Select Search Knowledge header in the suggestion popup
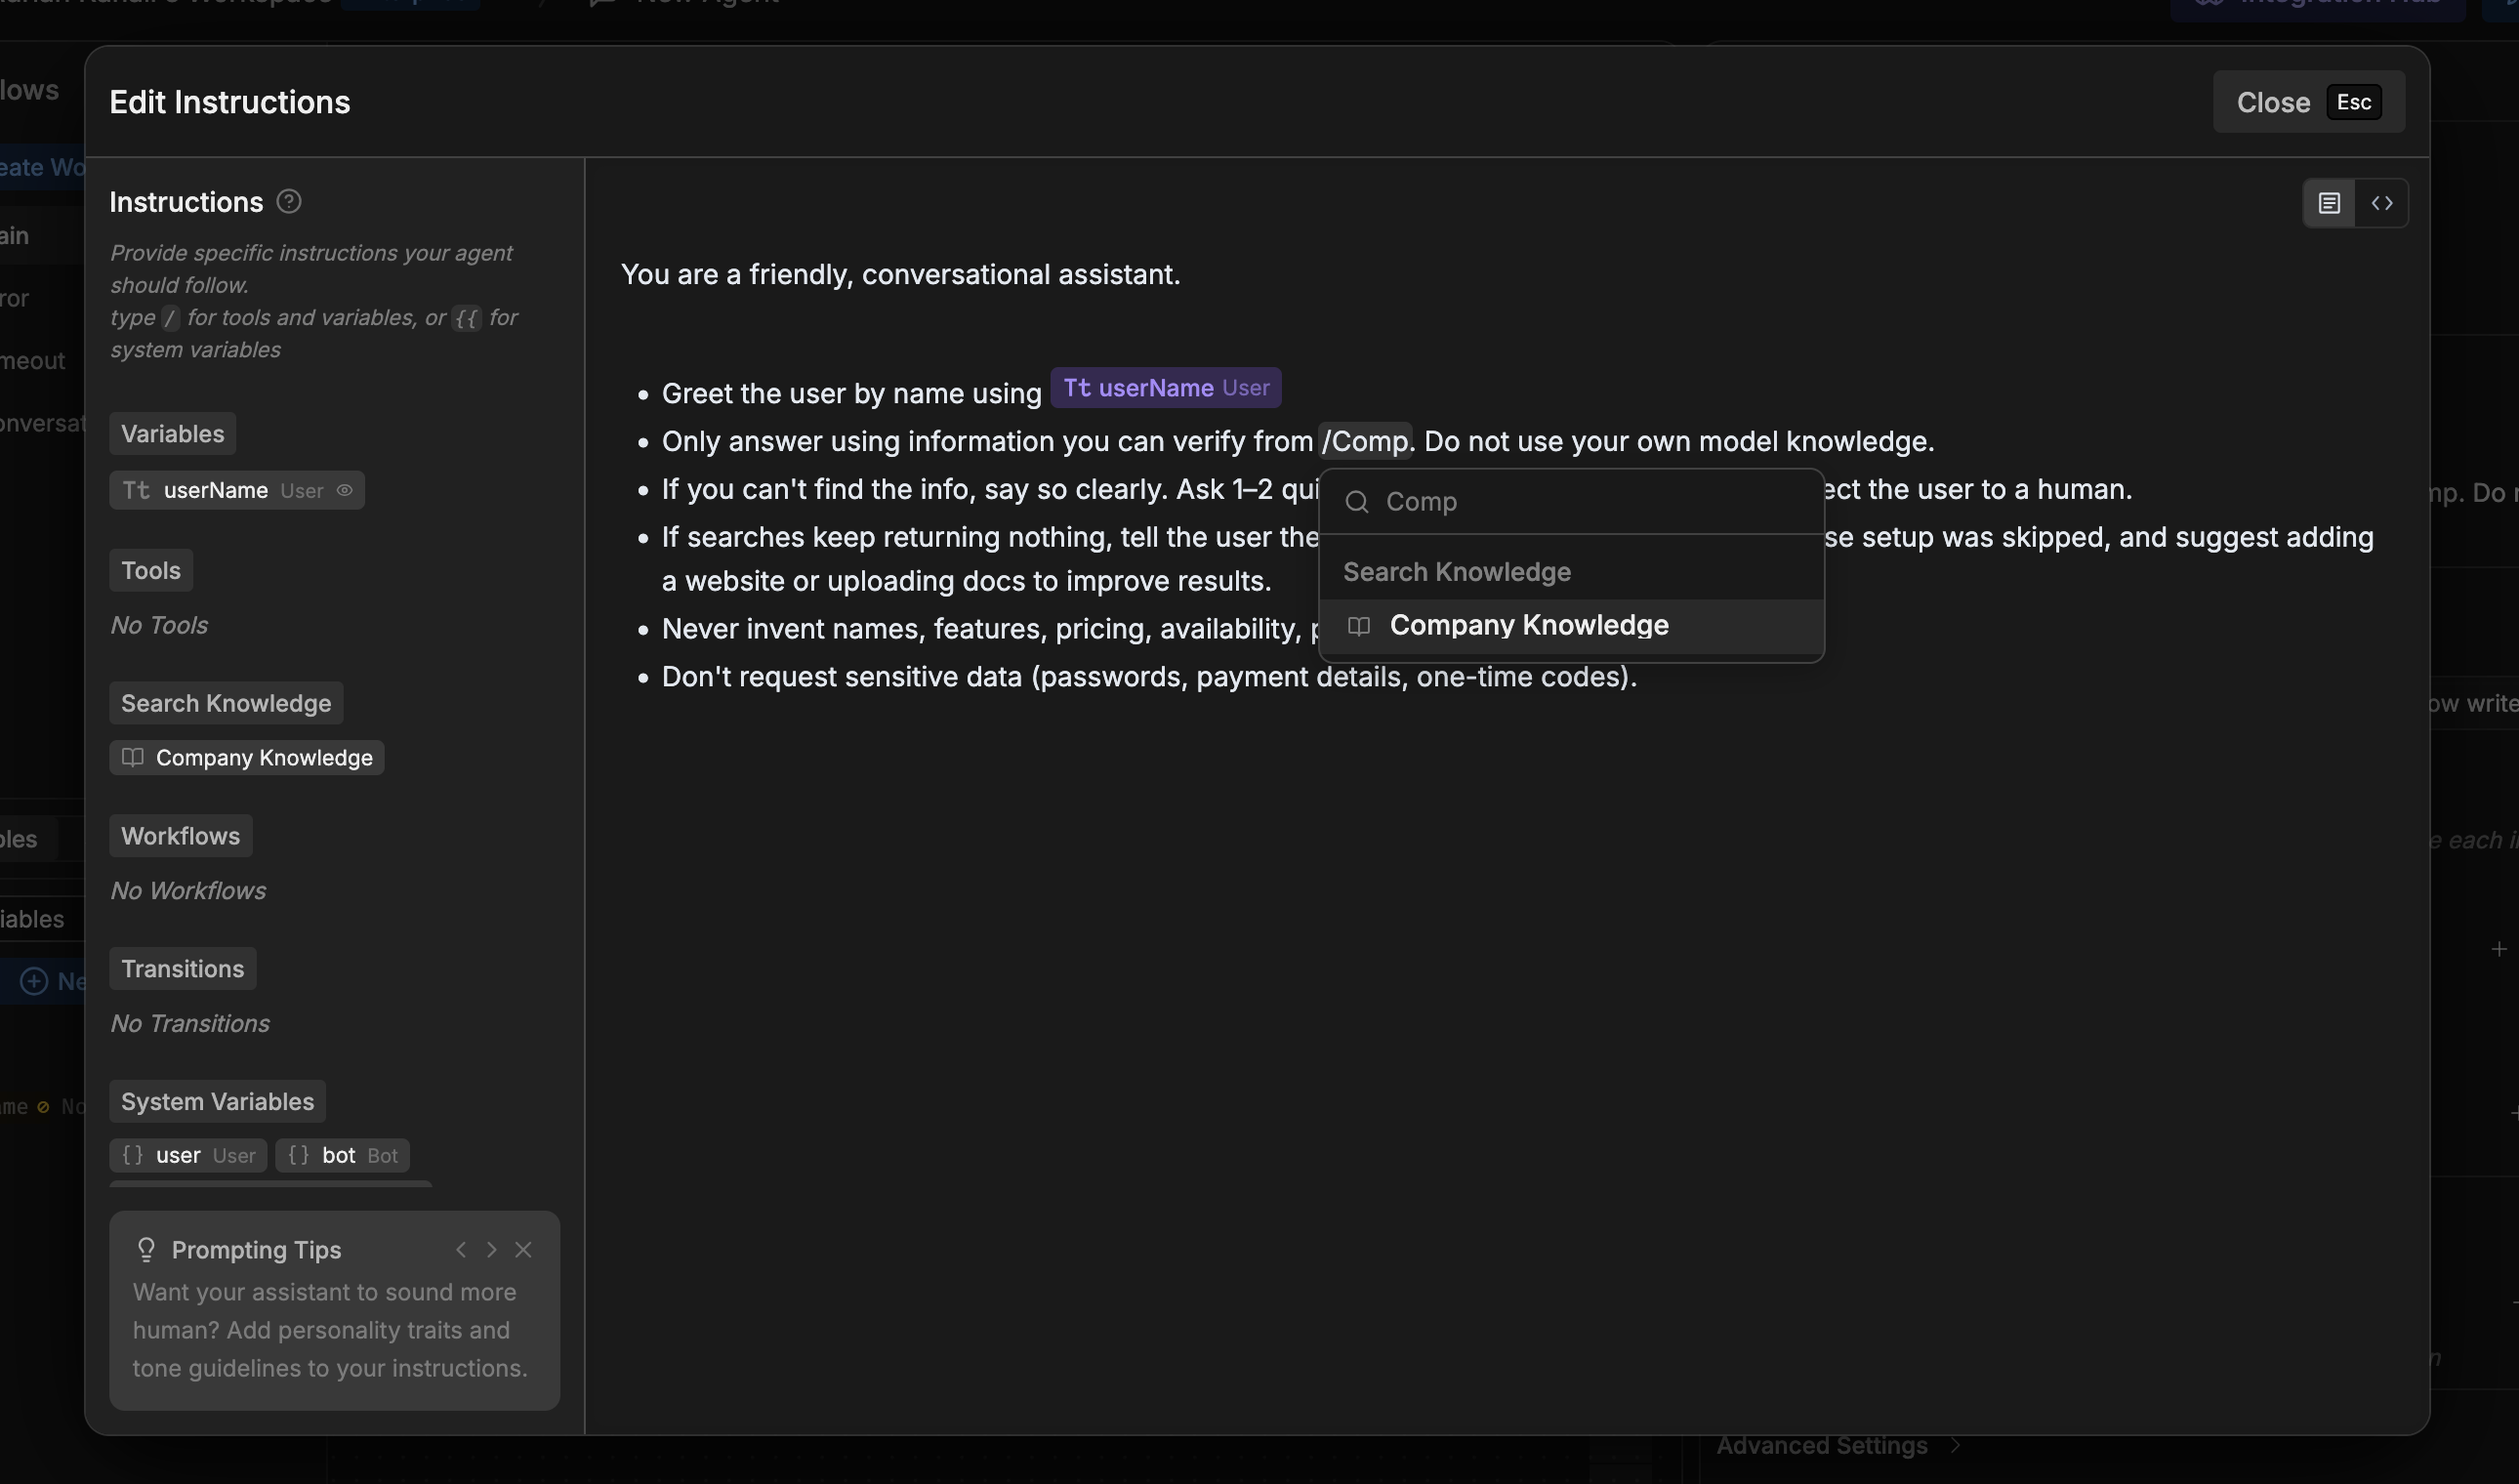The height and width of the screenshot is (1484, 2519). click(x=1456, y=571)
